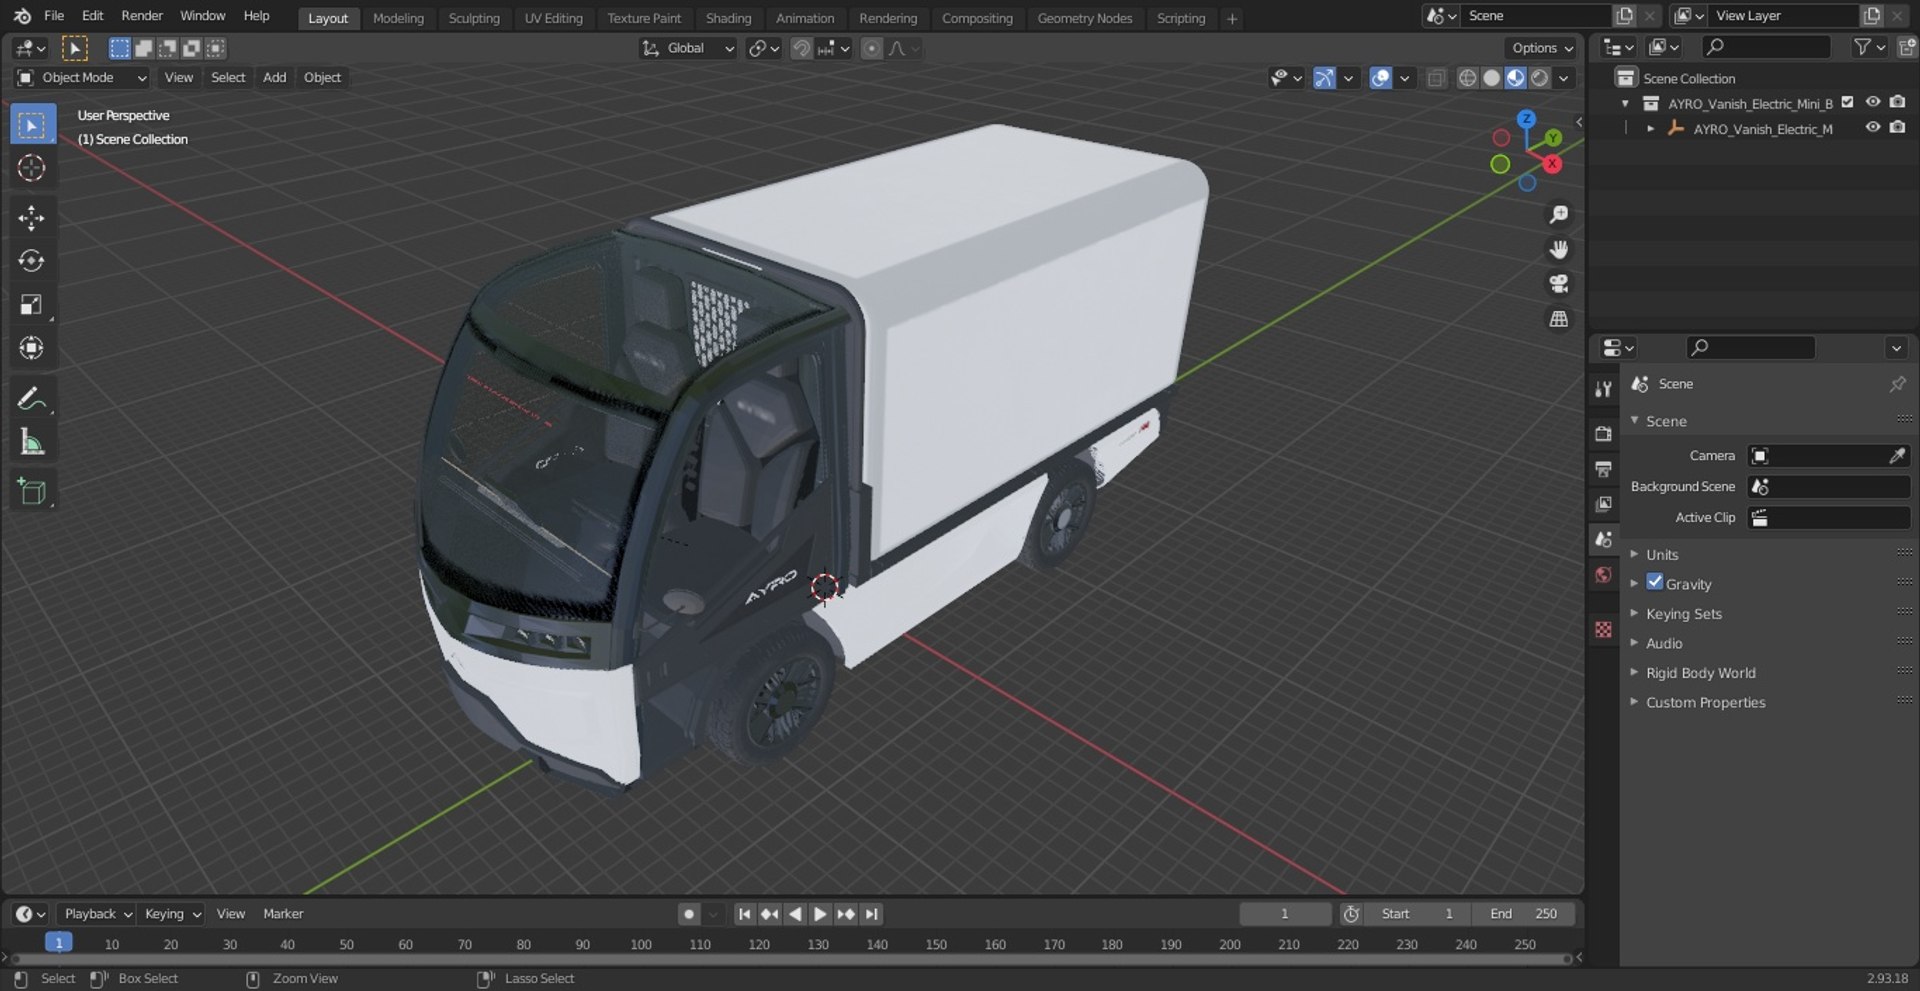Expand AYRO_Vanish_Electric_M object tree row

[1650, 128]
